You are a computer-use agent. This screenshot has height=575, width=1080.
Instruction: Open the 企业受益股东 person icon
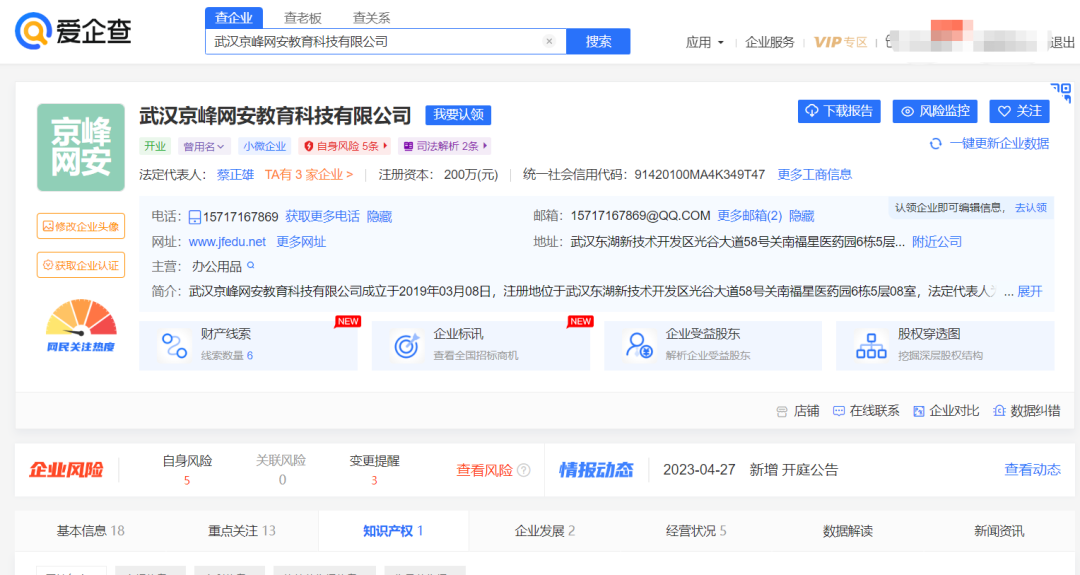pos(638,346)
